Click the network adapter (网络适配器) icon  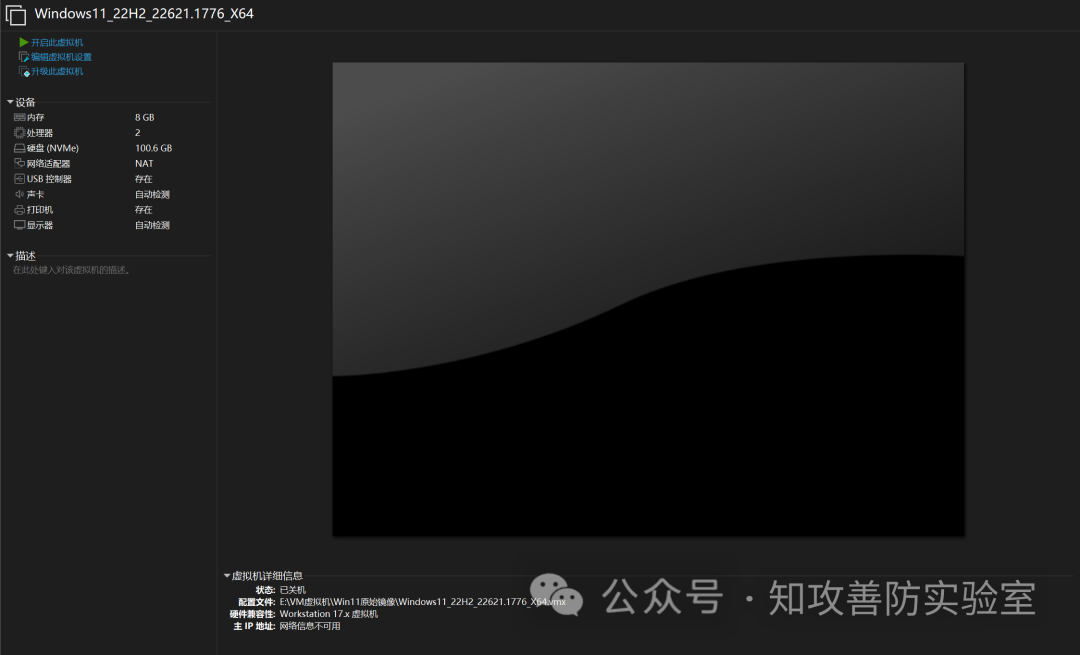19,163
